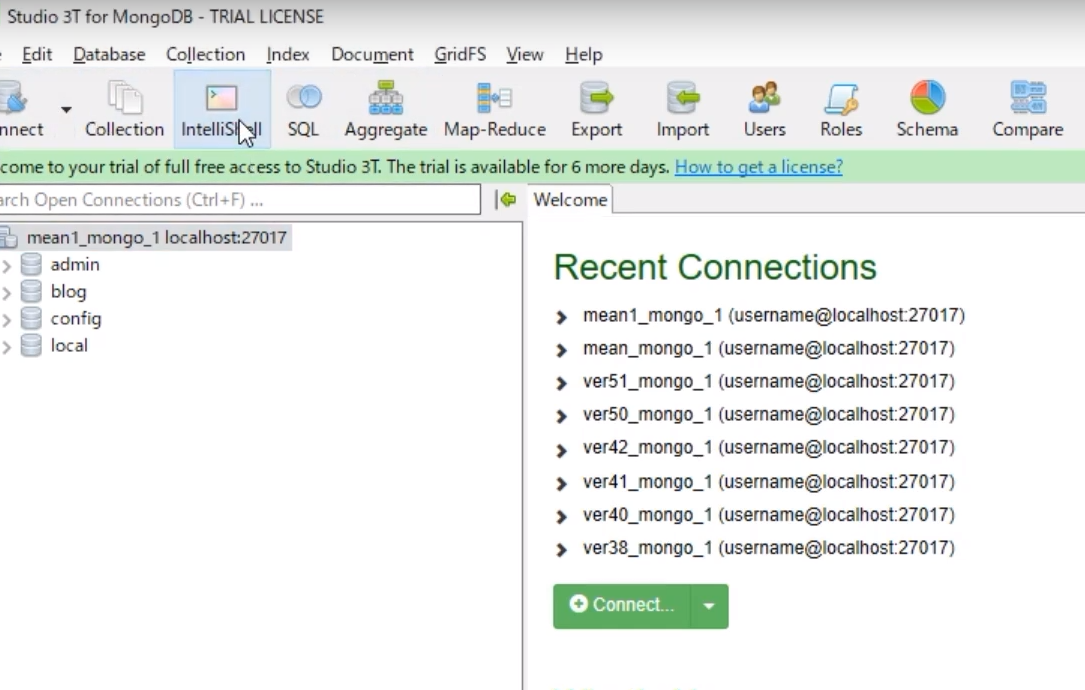Click chevron beside ver41_mongo_1 recent connection
Screen dimensions: 1085x690
[x=561, y=484]
